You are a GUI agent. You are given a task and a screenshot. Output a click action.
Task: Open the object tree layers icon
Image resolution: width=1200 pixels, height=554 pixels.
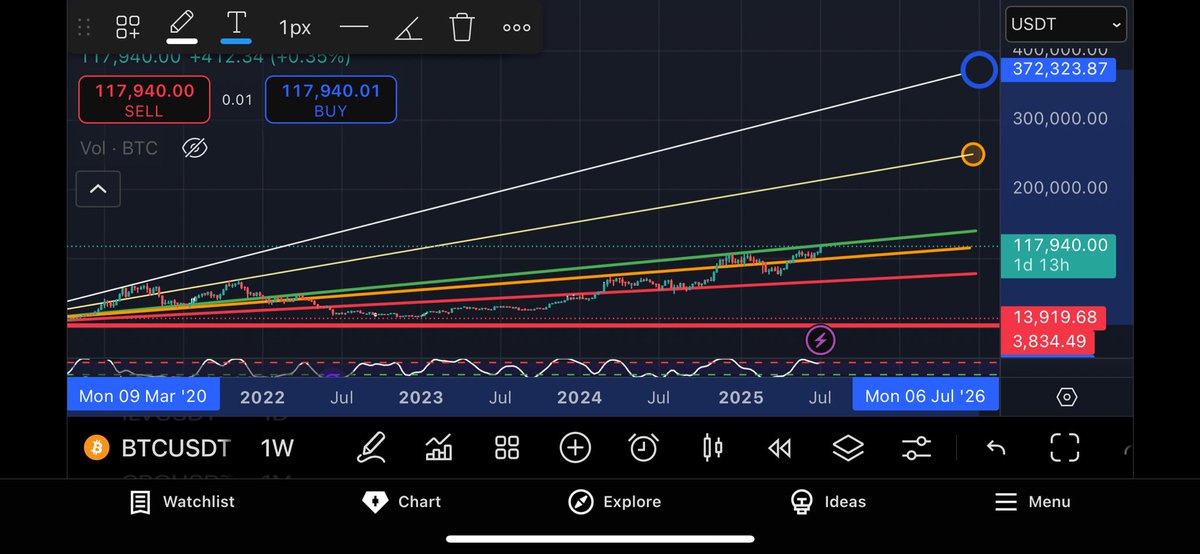click(x=848, y=448)
